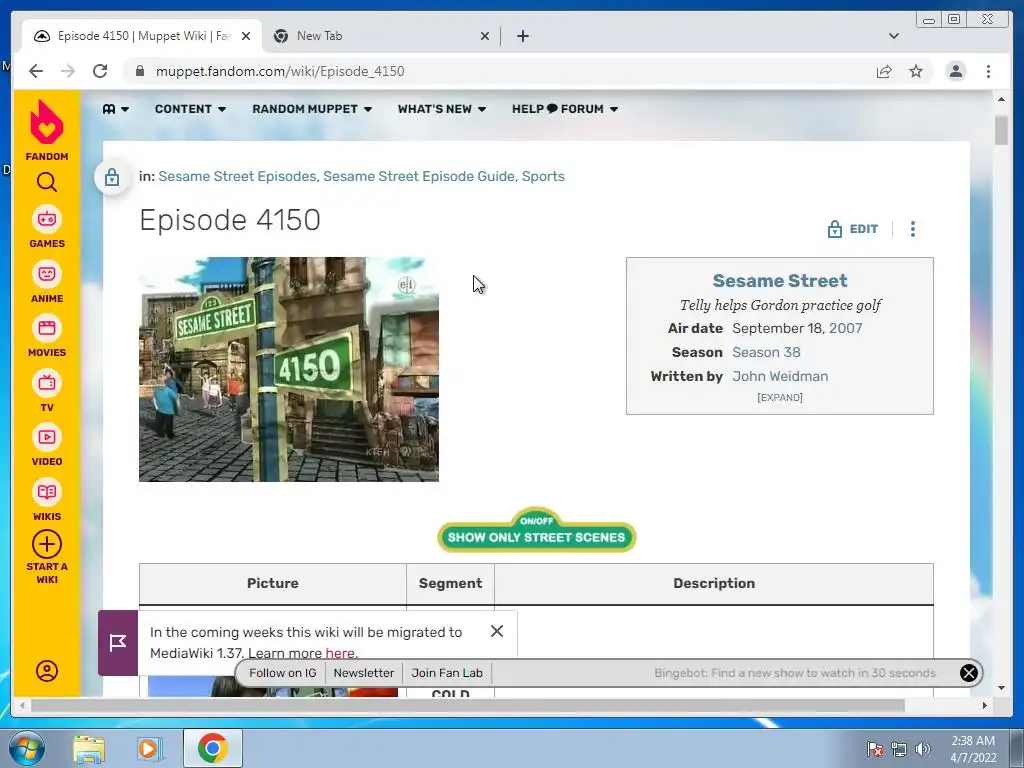Toggle Show Only Street Scenes switch
Image resolution: width=1024 pixels, height=768 pixels.
(x=536, y=530)
